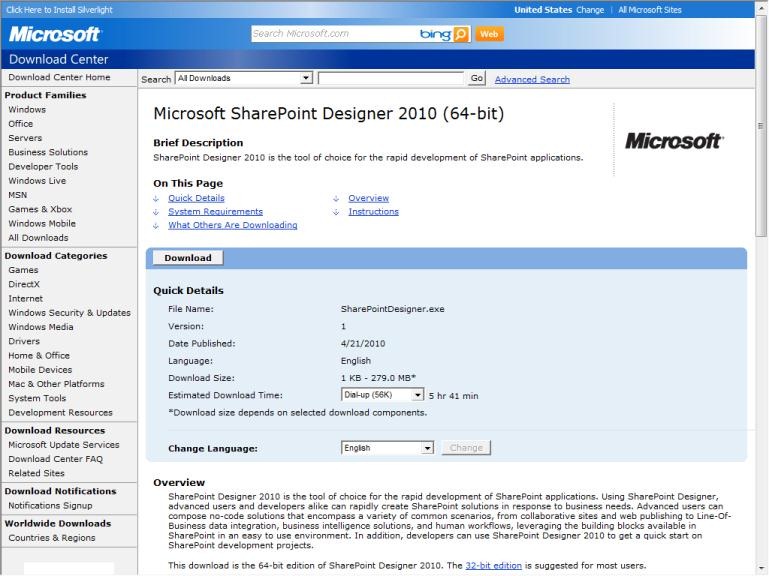The width and height of the screenshot is (769, 576).
Task: Open Windows Media category
Action: (x=41, y=327)
